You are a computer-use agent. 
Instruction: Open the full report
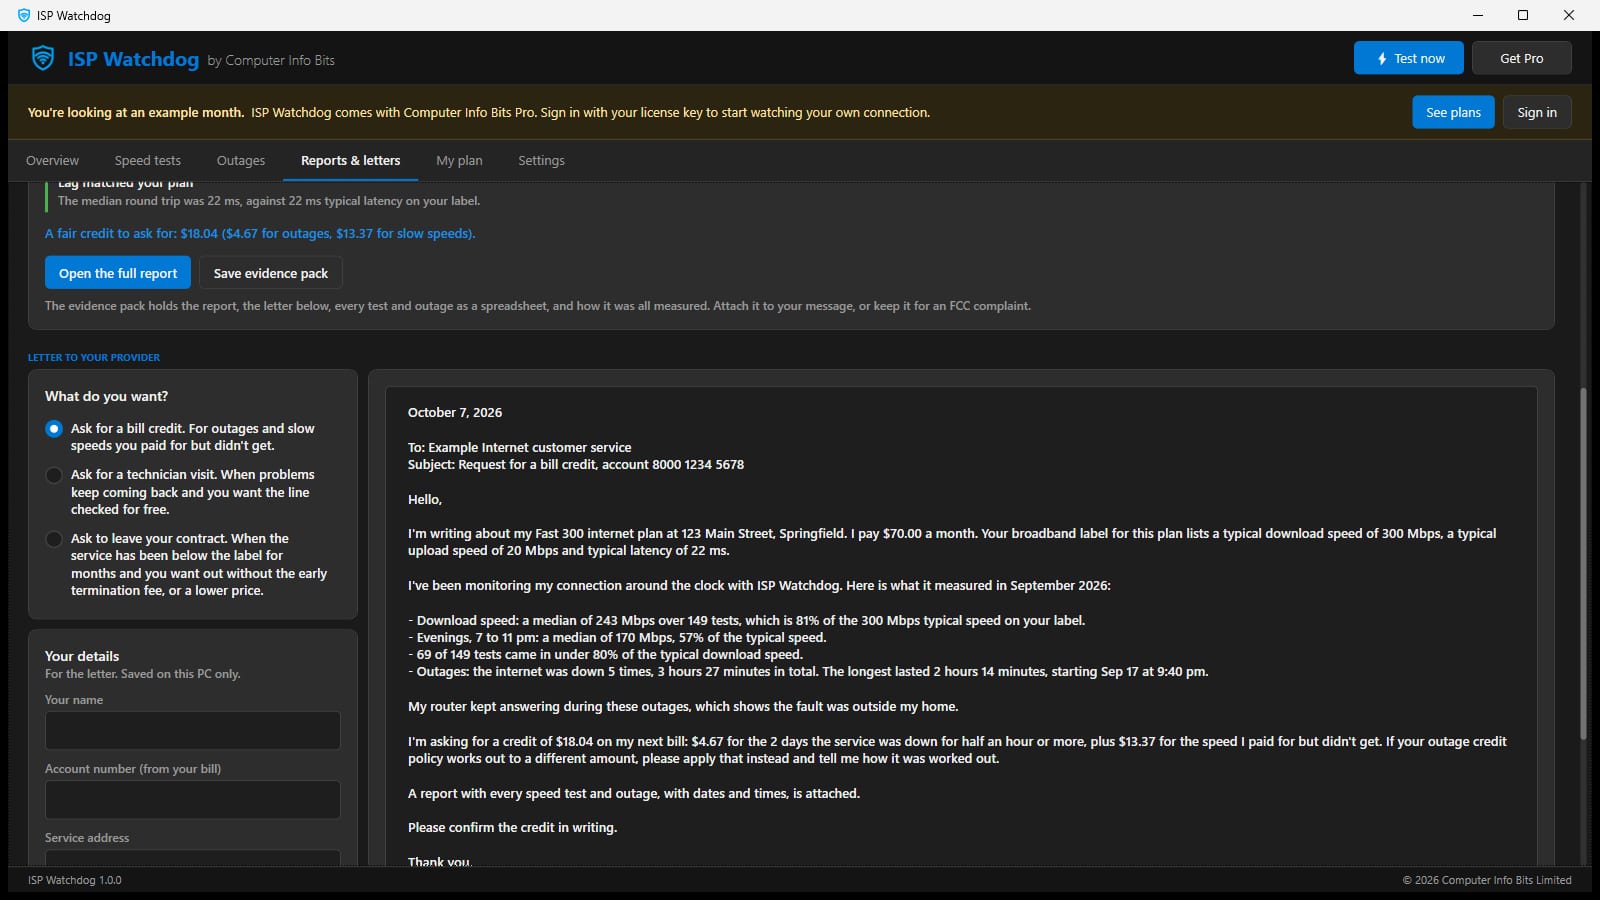118,273
